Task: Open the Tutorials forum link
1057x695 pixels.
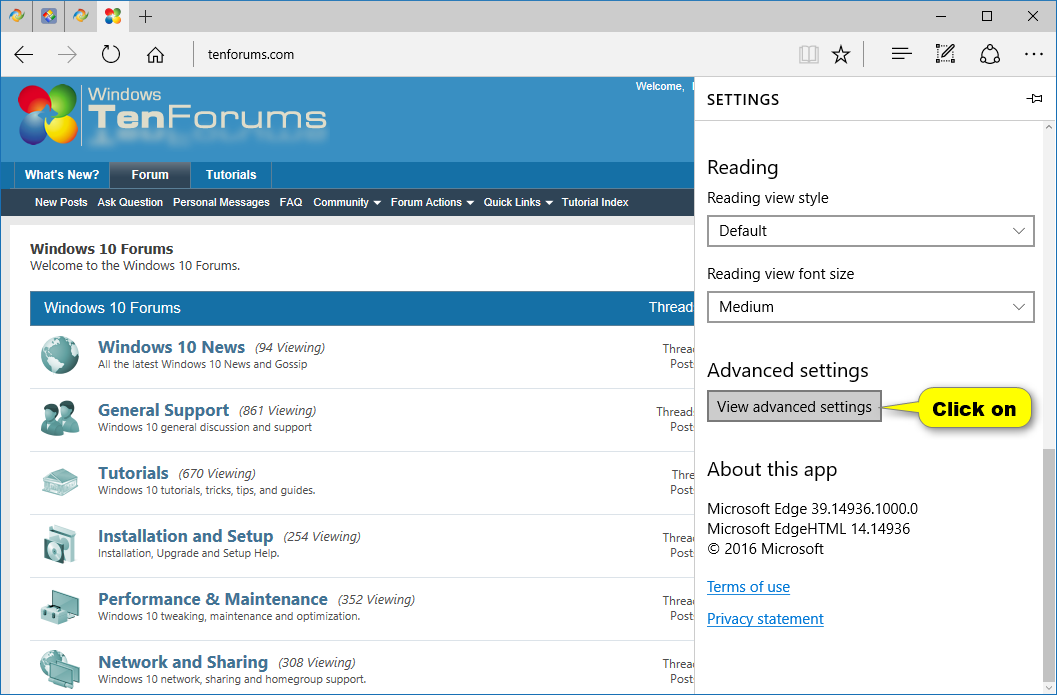Action: click(133, 473)
